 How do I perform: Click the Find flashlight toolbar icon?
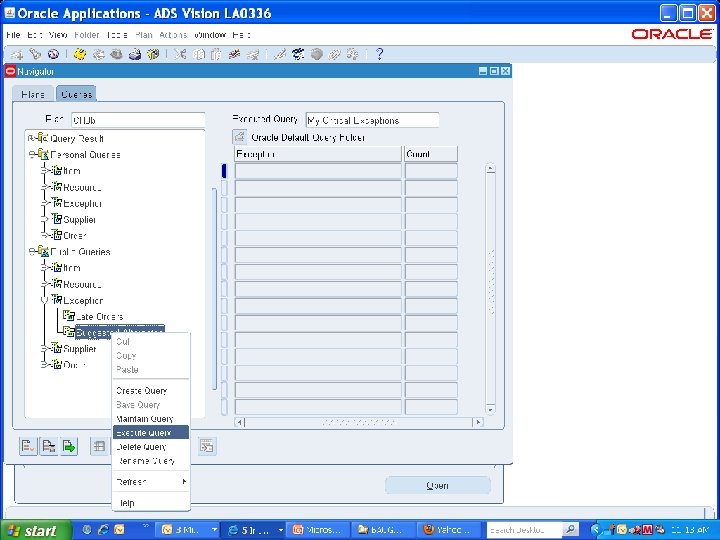35,54
